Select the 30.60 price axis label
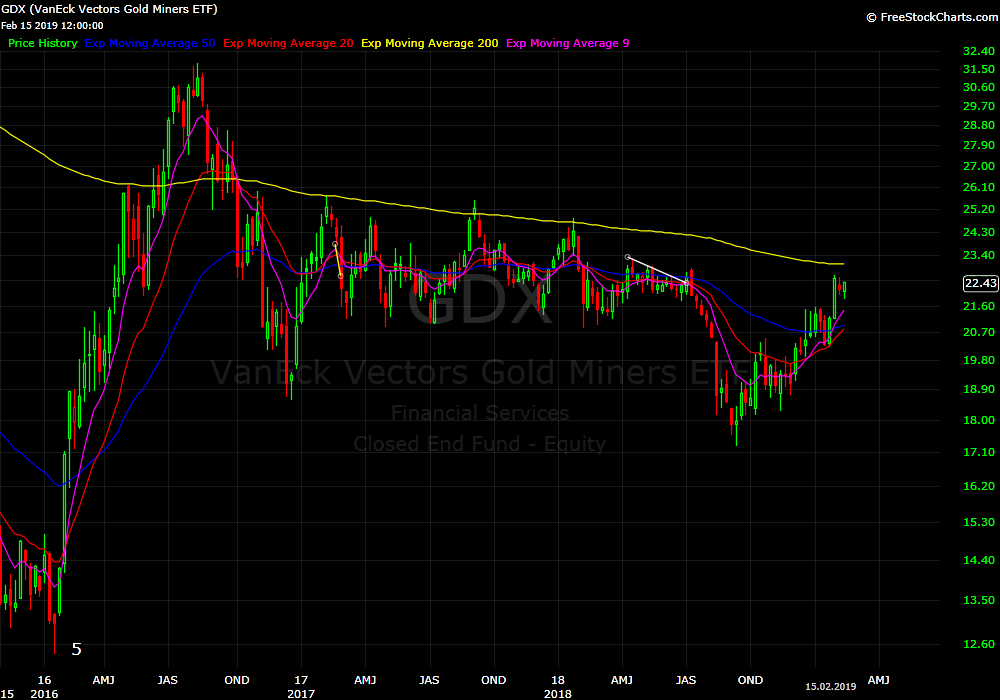The width and height of the screenshot is (1000, 700). 979,87
